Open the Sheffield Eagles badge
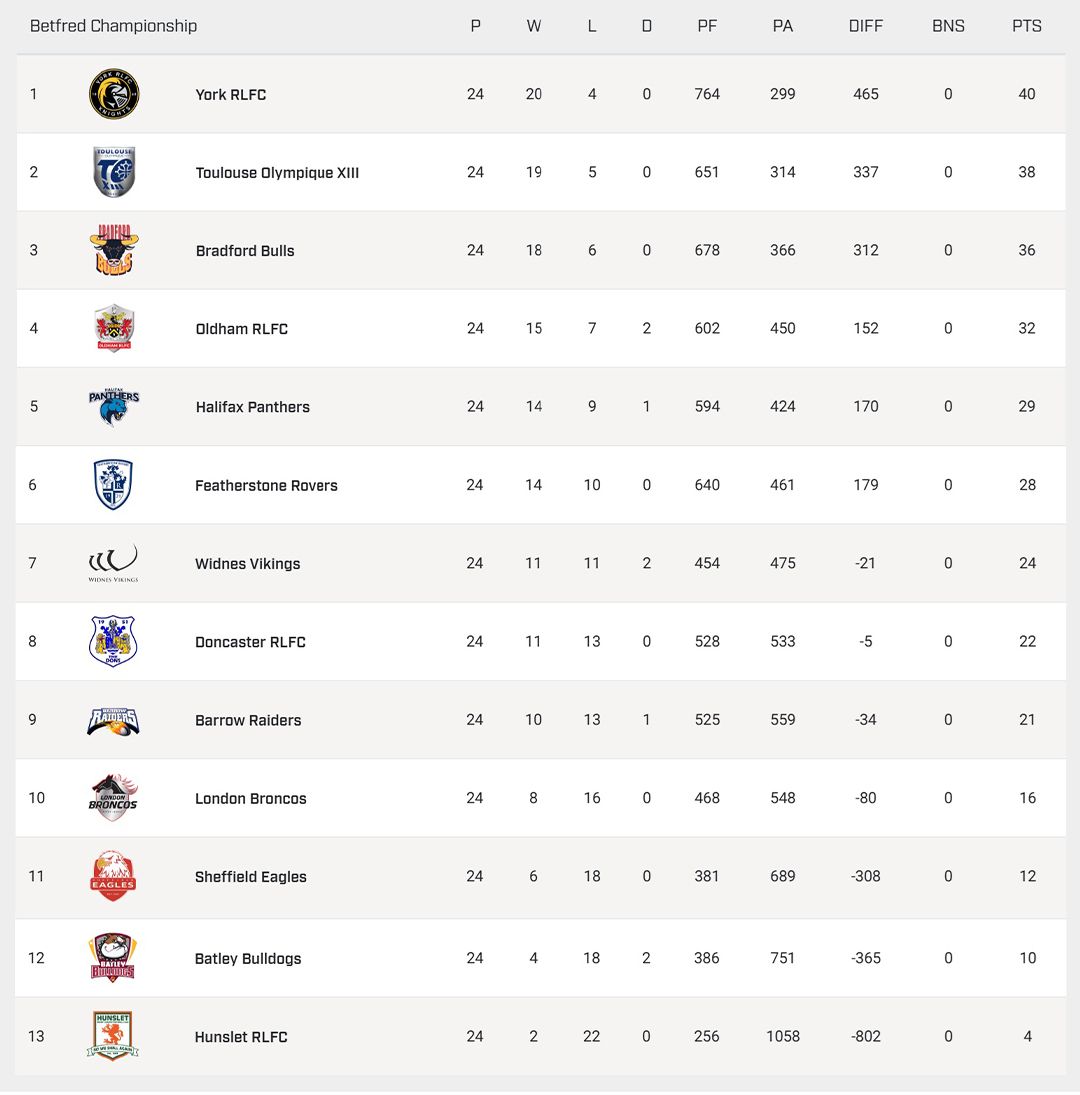1080x1095 pixels. click(113, 876)
